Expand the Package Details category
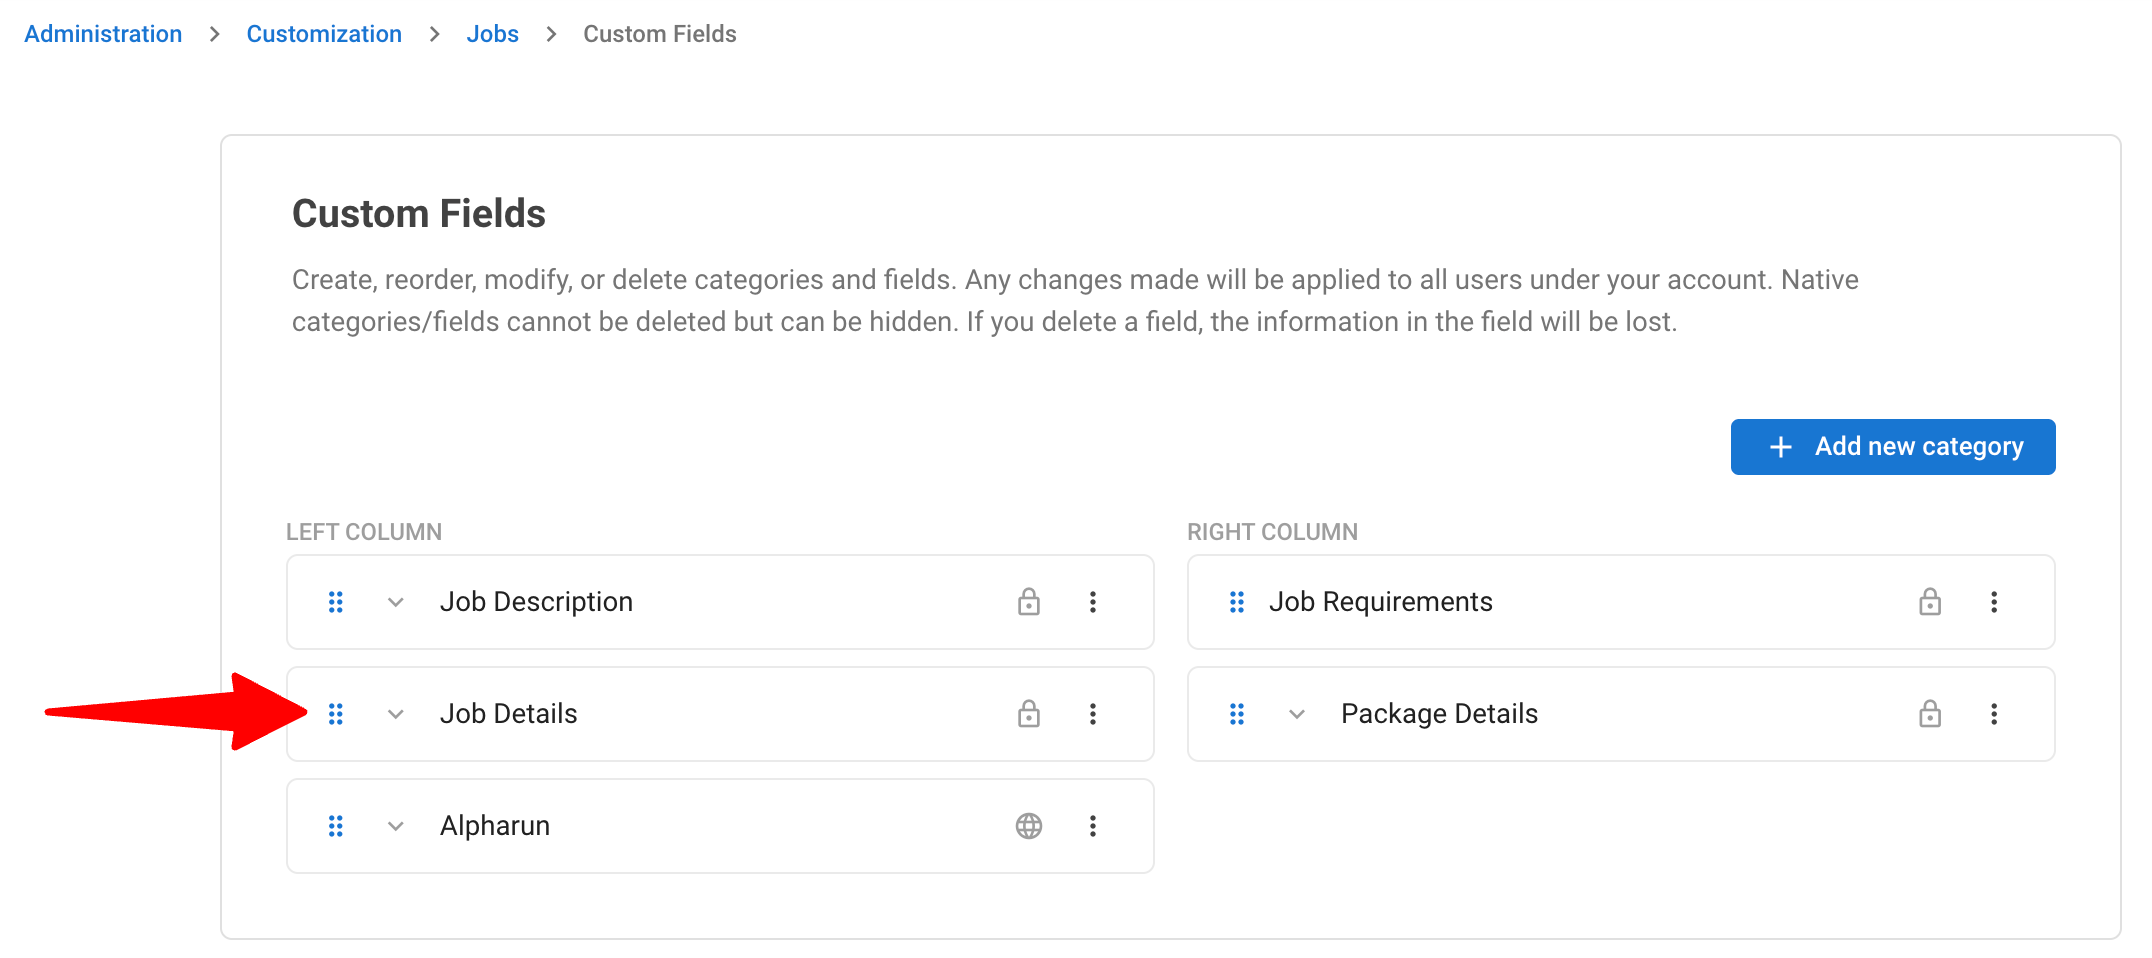The height and width of the screenshot is (958, 2152). point(1297,714)
